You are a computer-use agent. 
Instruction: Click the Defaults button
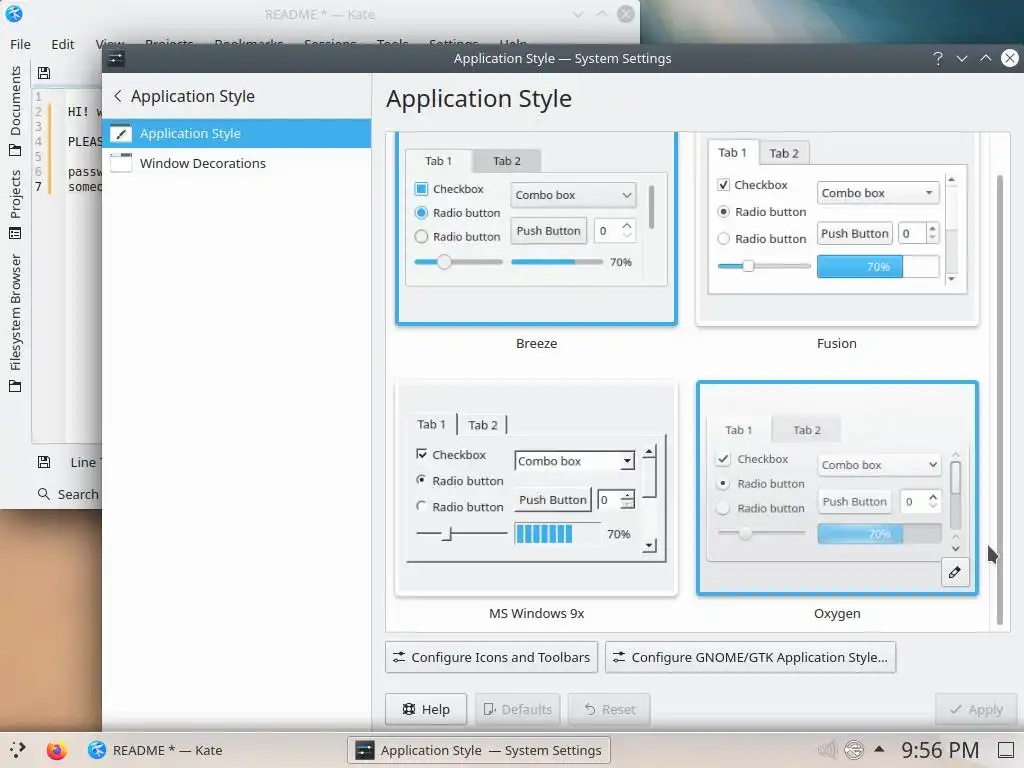tap(517, 709)
